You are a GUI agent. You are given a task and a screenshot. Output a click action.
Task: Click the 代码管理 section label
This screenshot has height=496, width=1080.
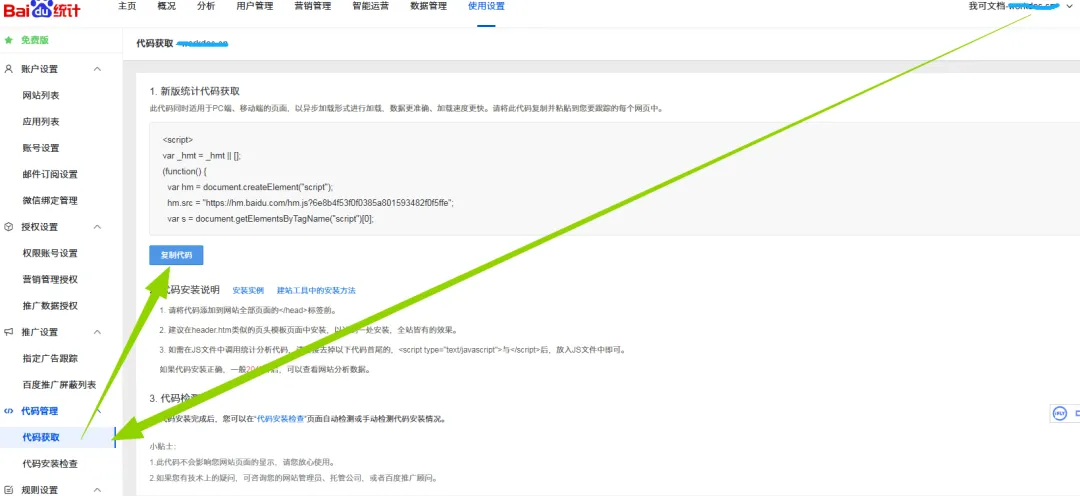[x=39, y=411]
